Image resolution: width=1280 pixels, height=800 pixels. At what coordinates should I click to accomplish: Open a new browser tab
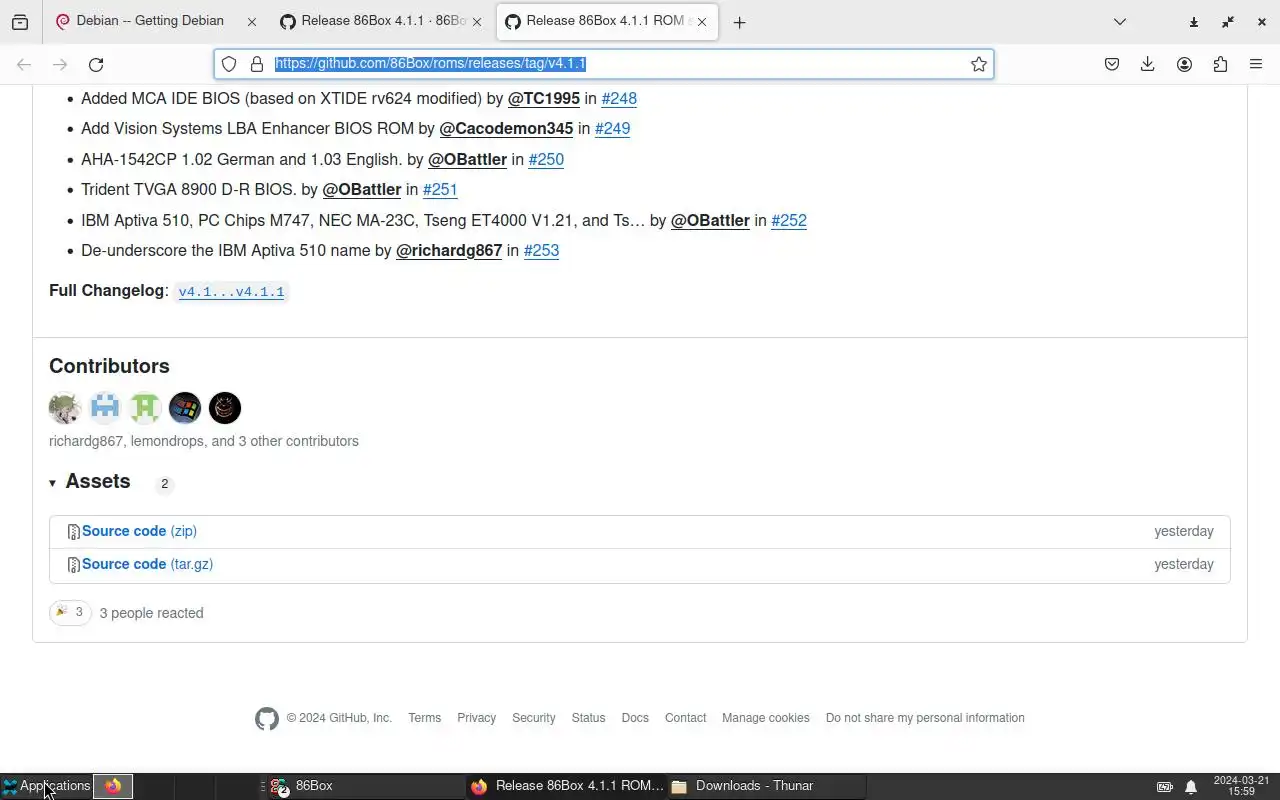pos(739,22)
